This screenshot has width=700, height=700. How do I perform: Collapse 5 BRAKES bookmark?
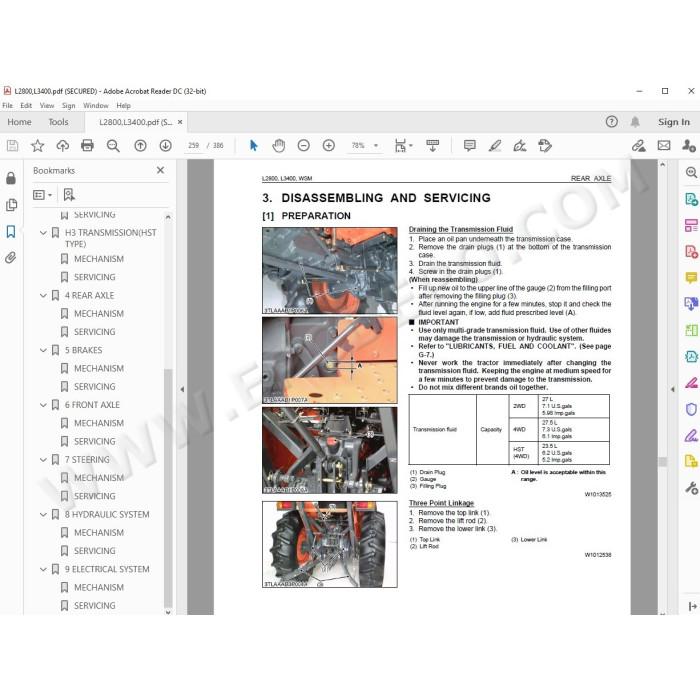(43, 350)
